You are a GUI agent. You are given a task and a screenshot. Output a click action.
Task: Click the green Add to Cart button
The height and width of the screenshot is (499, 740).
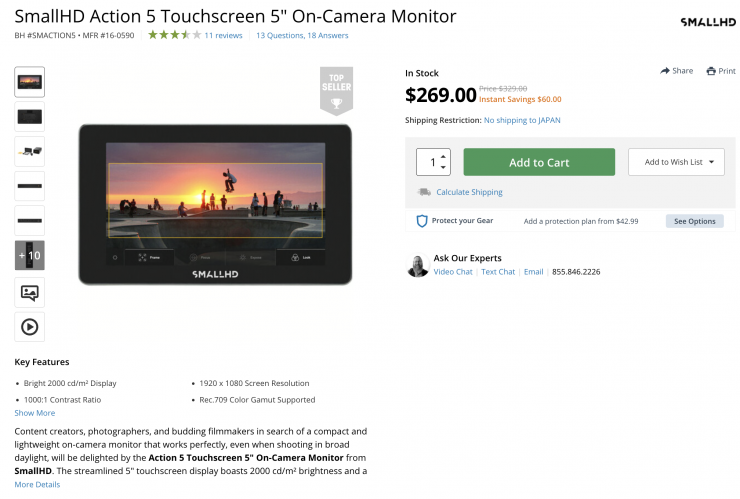[539, 162]
